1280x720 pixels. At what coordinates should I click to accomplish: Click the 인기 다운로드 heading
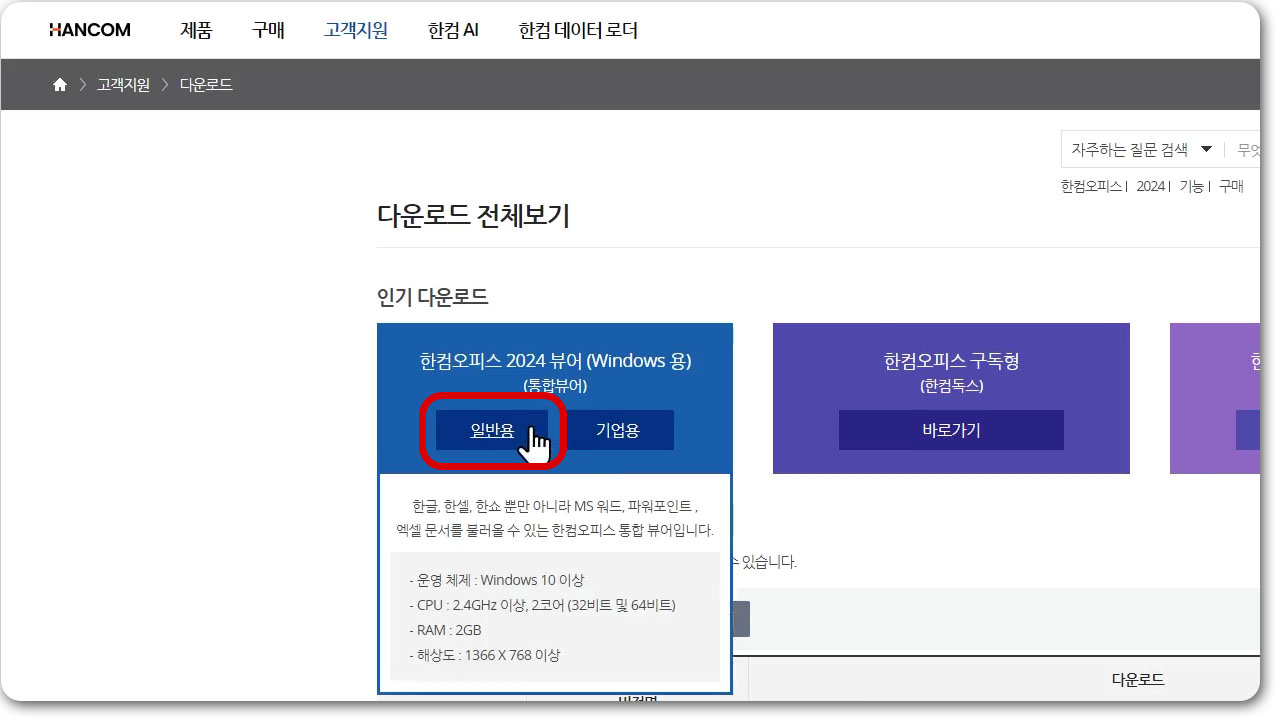[x=432, y=297]
